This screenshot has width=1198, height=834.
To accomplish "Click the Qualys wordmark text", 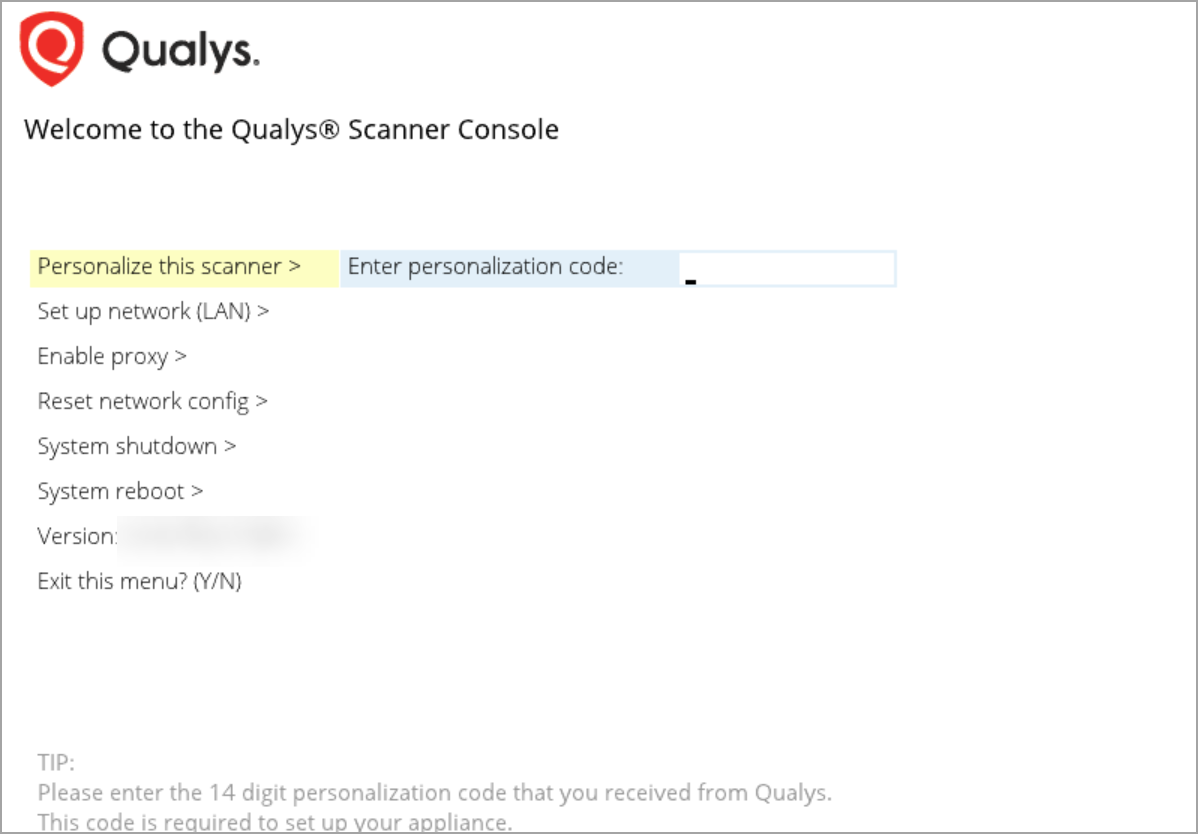I will tap(181, 51).
